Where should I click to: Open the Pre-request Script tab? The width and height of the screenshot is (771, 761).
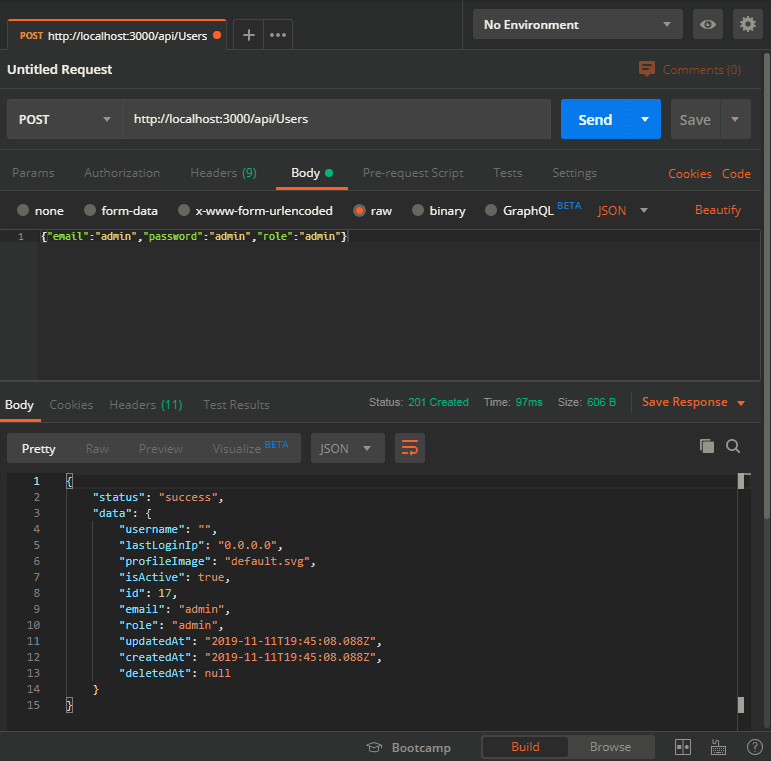(x=413, y=173)
